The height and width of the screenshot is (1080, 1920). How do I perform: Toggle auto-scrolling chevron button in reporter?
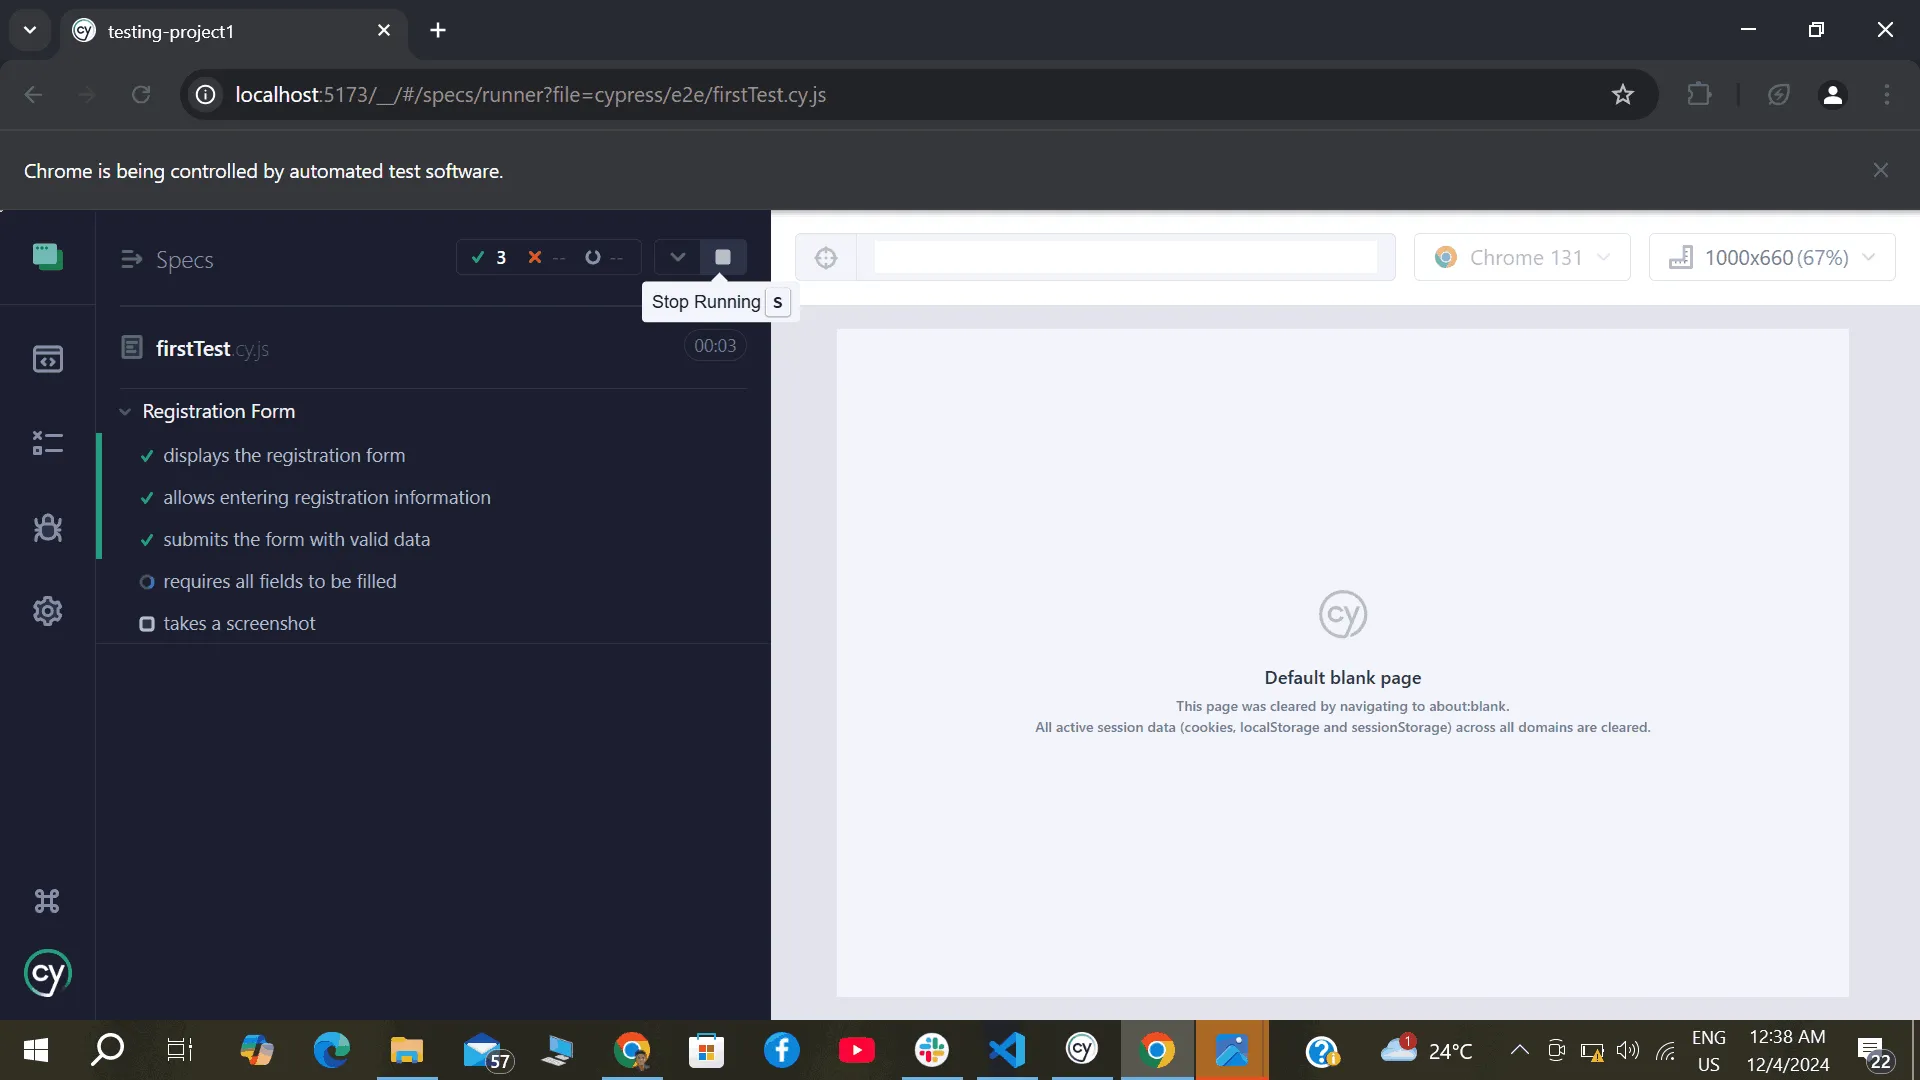677,257
